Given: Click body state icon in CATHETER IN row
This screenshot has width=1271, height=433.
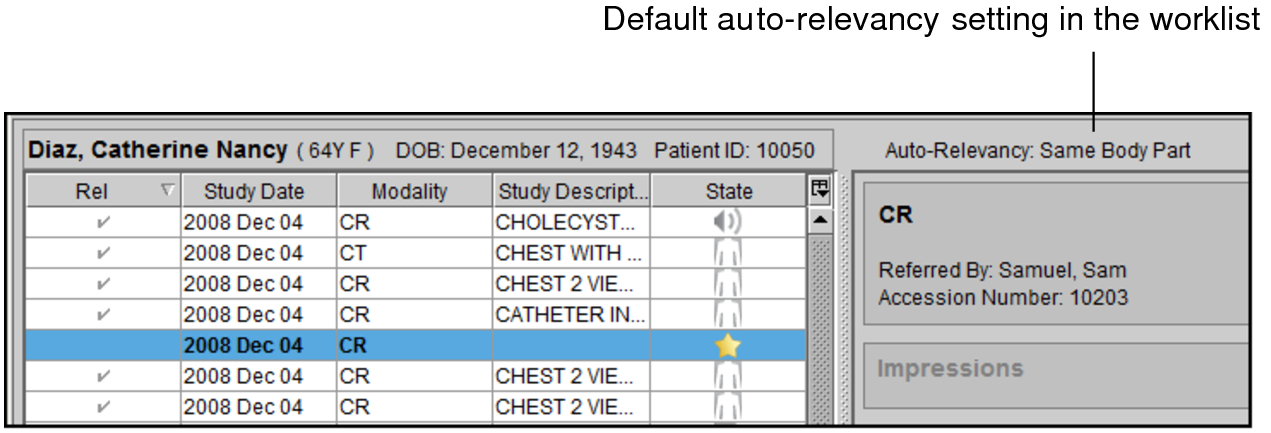Looking at the screenshot, I should 728,315.
